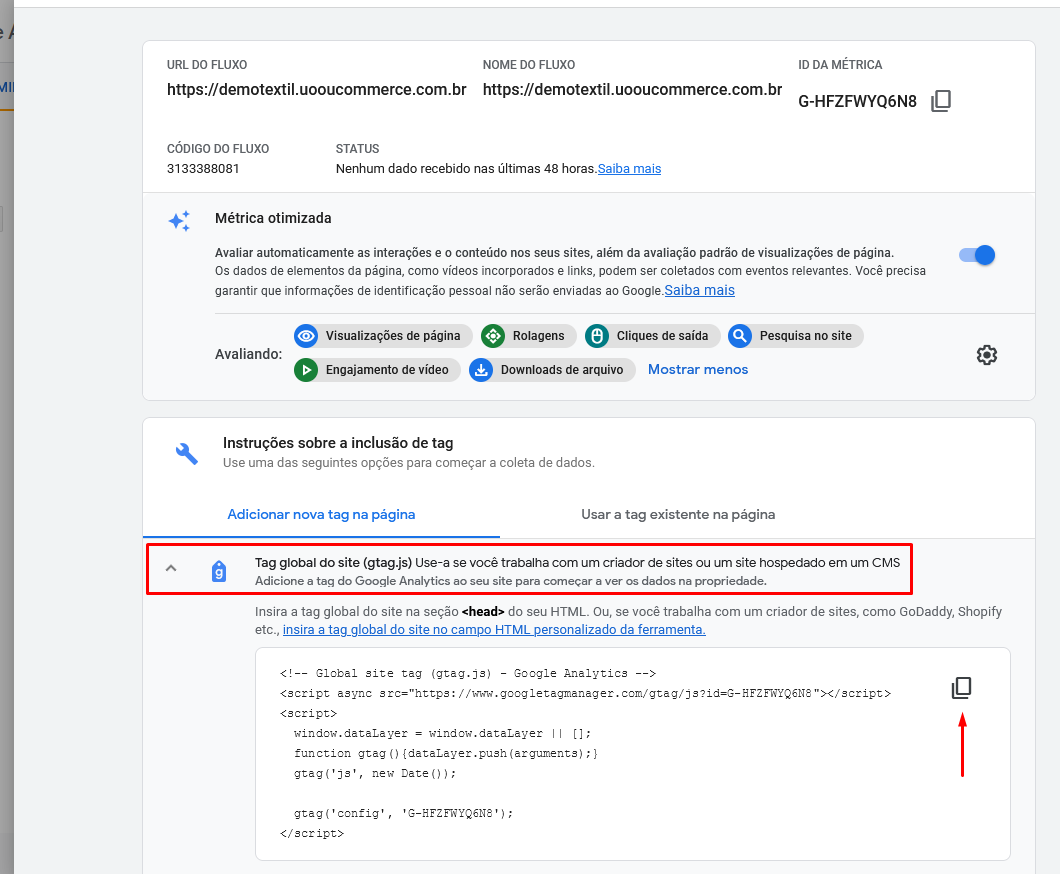Copy the global site tag code snippet
This screenshot has height=874, width=1060.
coord(961,687)
